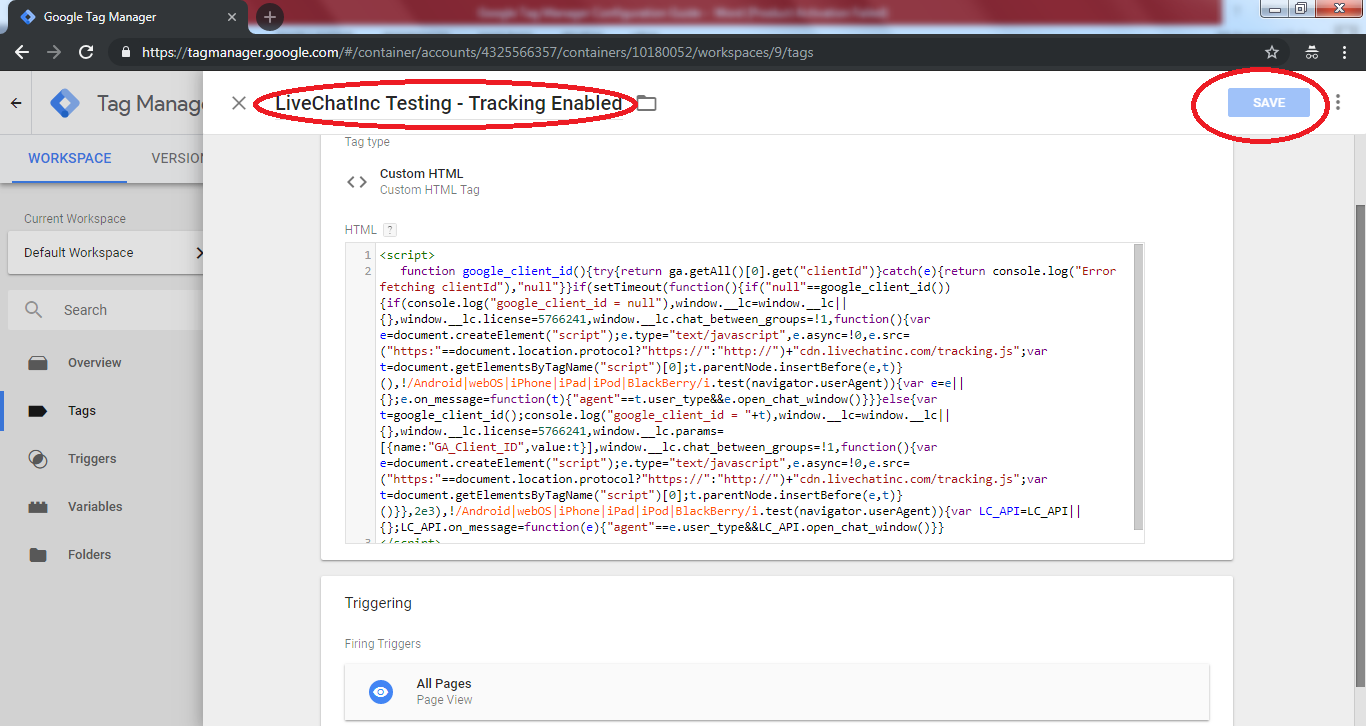
Task: Click the Variables block icon
Action: (x=38, y=507)
